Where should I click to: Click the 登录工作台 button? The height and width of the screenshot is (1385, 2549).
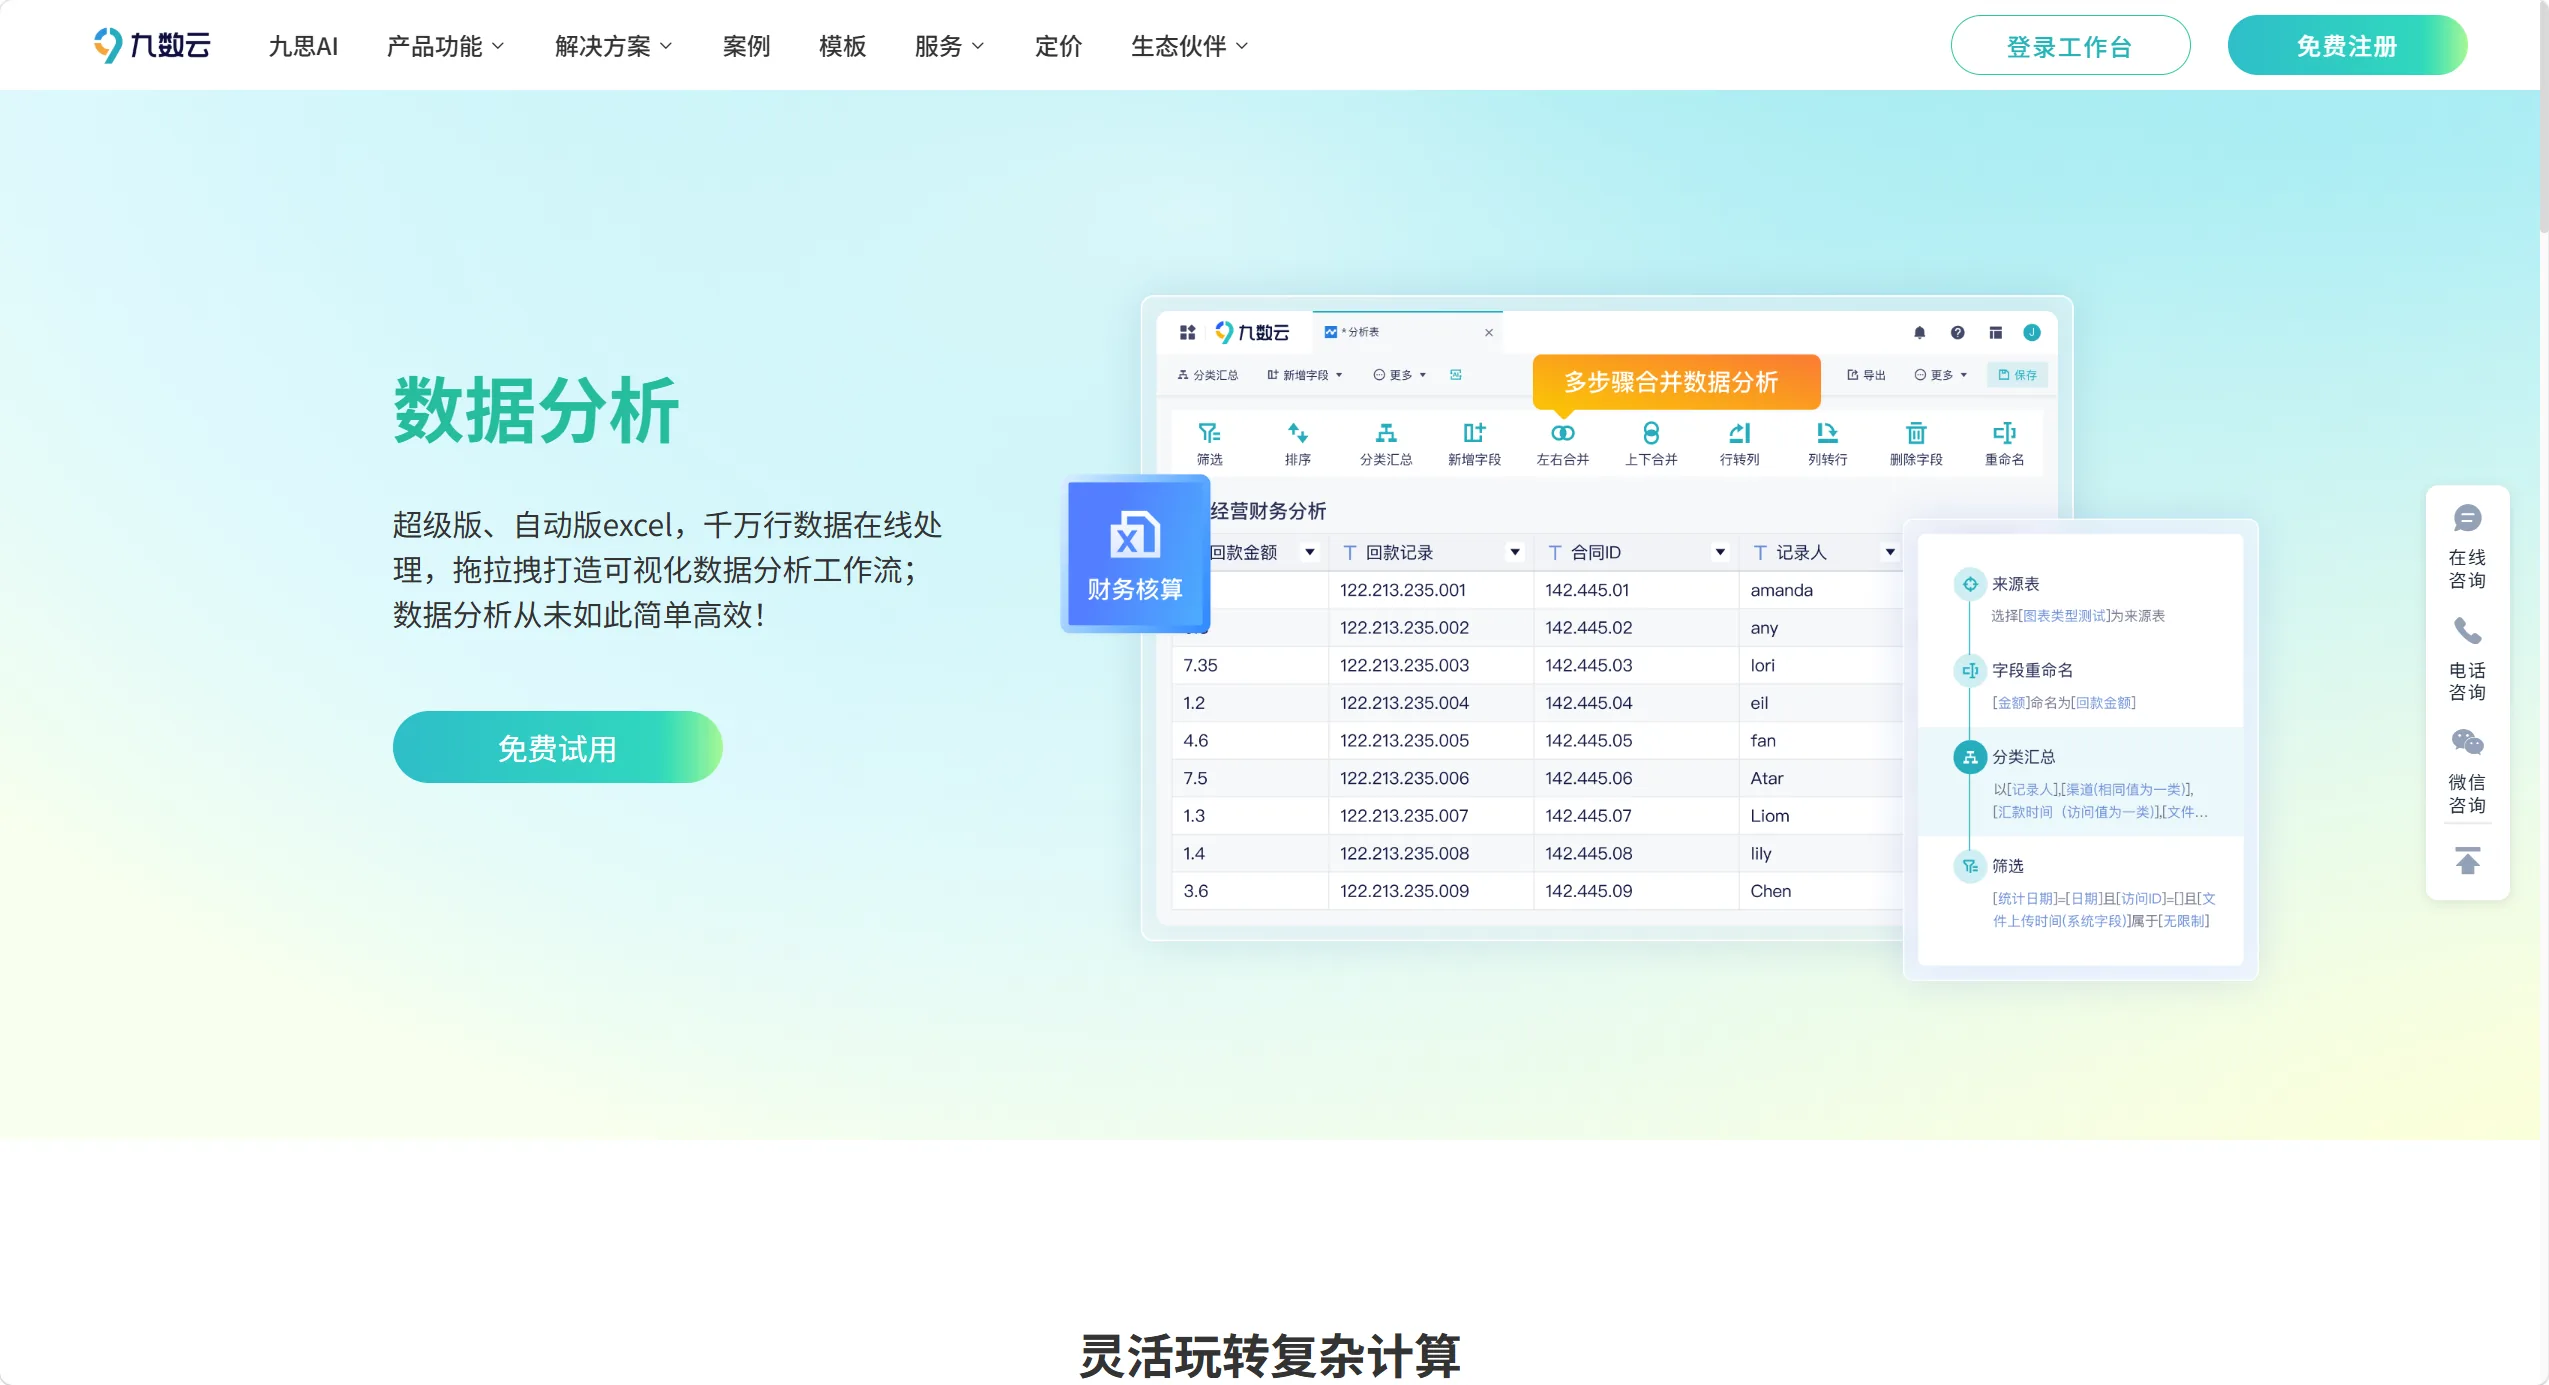tap(2070, 46)
